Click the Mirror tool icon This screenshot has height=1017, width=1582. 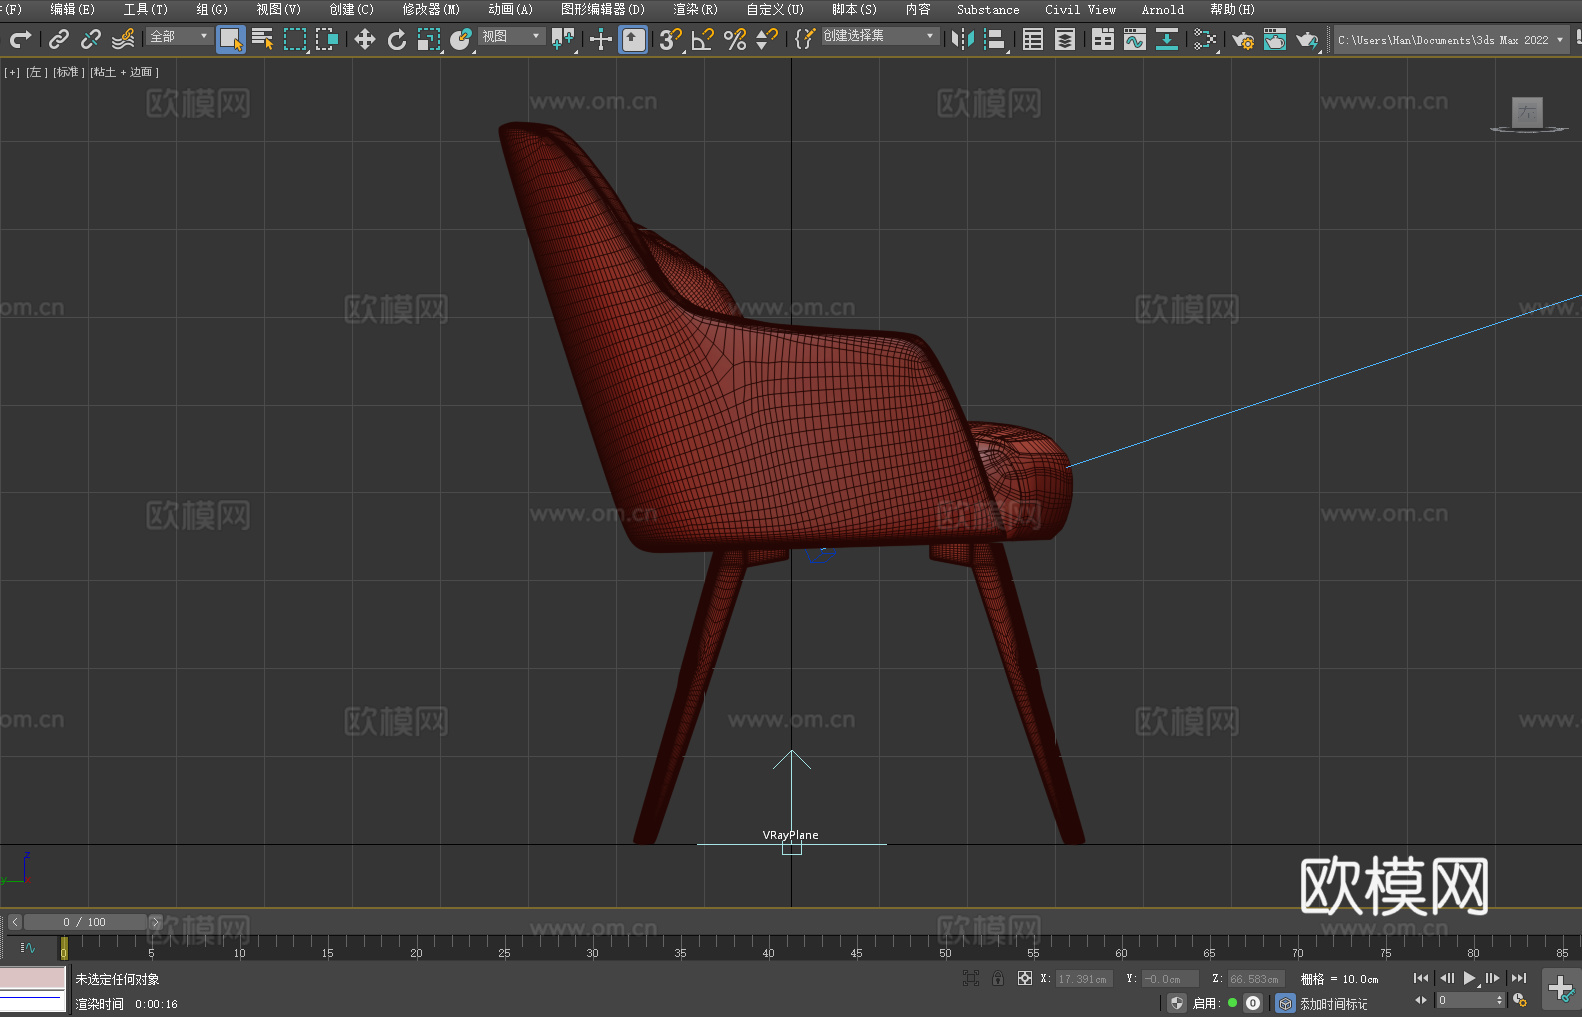pyautogui.click(x=963, y=39)
